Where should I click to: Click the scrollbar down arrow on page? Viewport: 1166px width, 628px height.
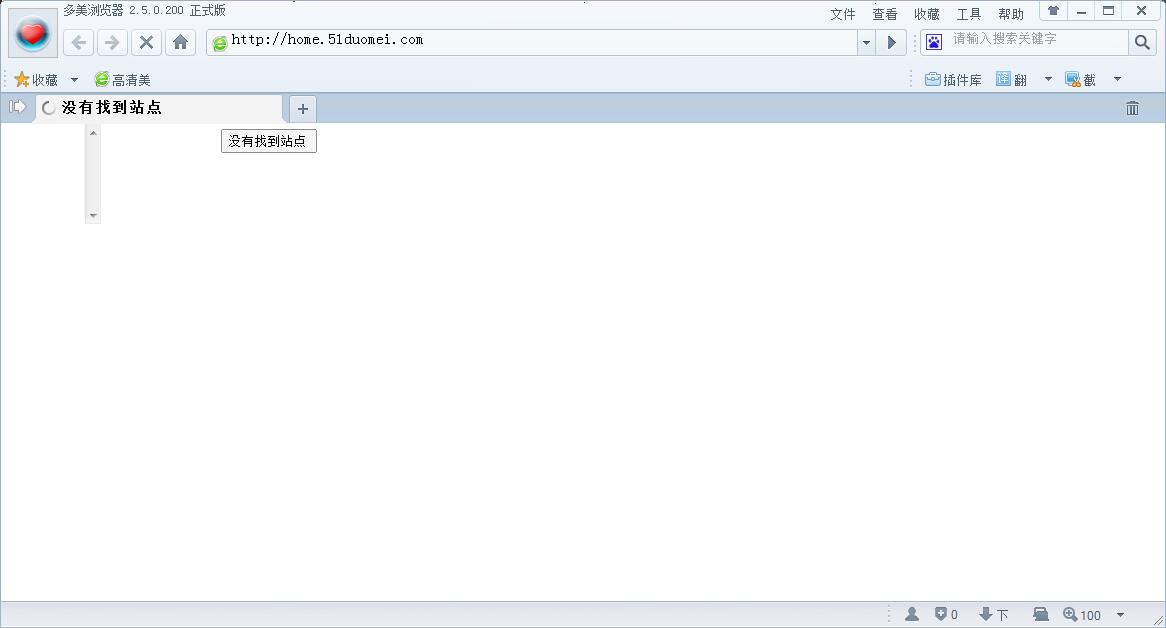point(93,216)
